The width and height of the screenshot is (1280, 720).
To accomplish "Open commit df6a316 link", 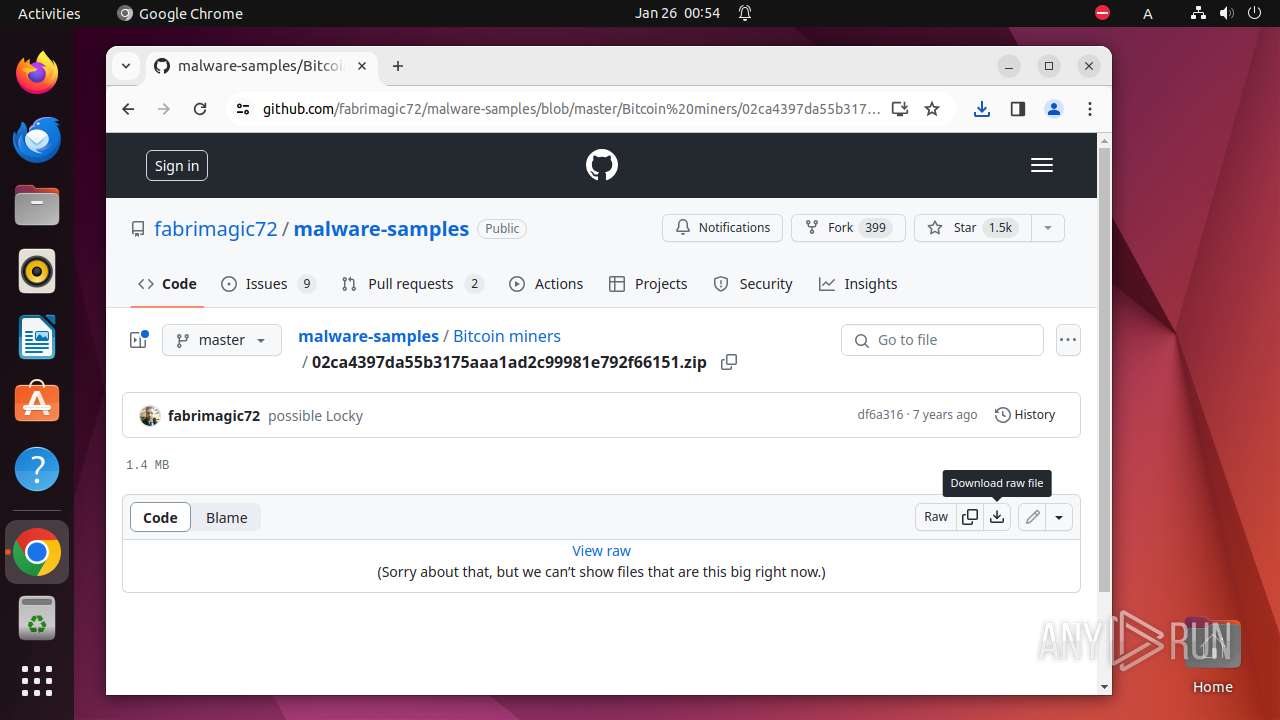I will [x=880, y=415].
